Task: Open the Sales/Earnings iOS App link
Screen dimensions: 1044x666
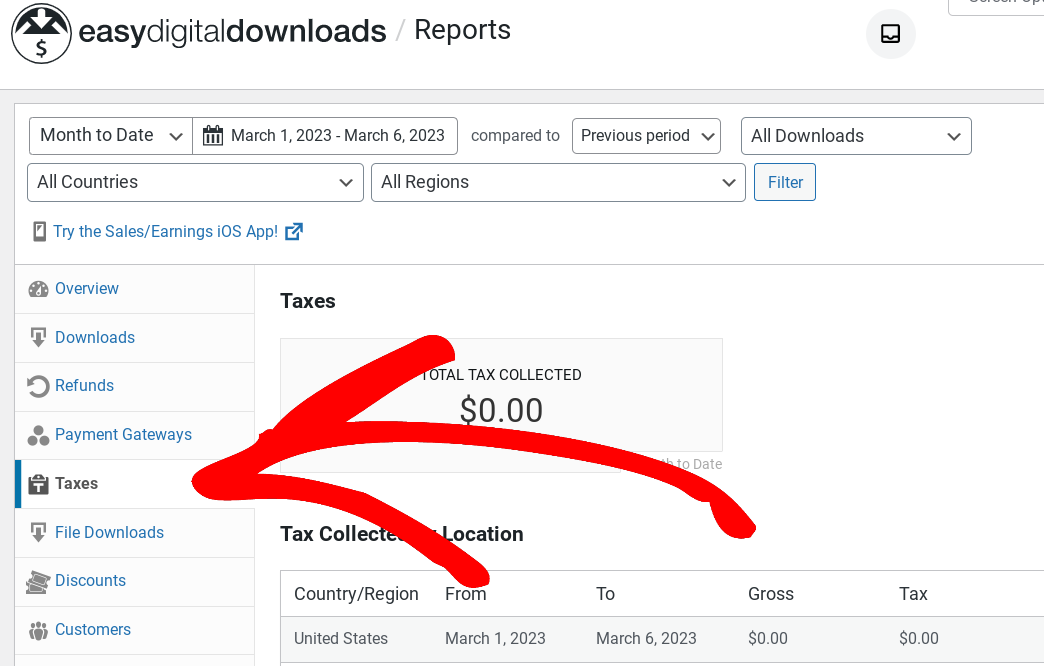Action: point(164,231)
